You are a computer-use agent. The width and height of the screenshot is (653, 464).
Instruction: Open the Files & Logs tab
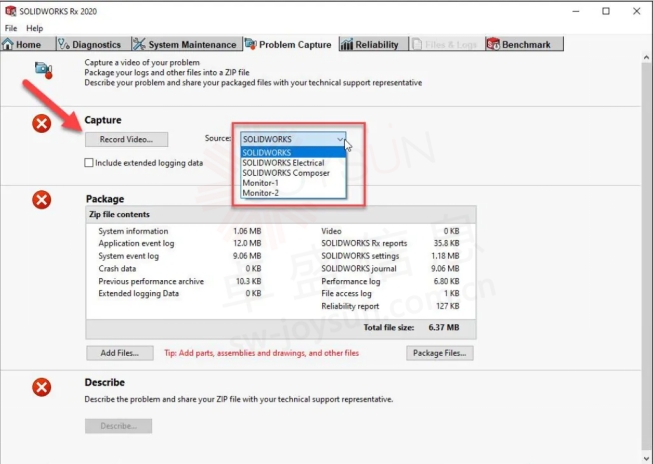point(447,44)
